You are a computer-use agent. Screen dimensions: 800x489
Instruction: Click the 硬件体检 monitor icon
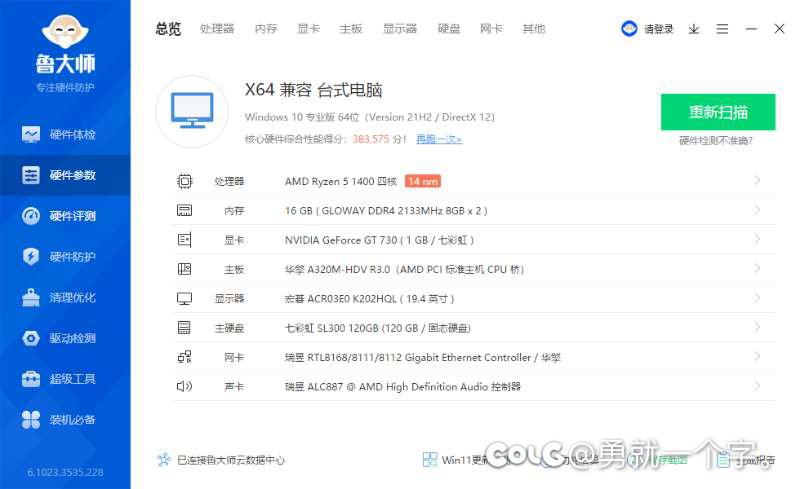click(31, 134)
